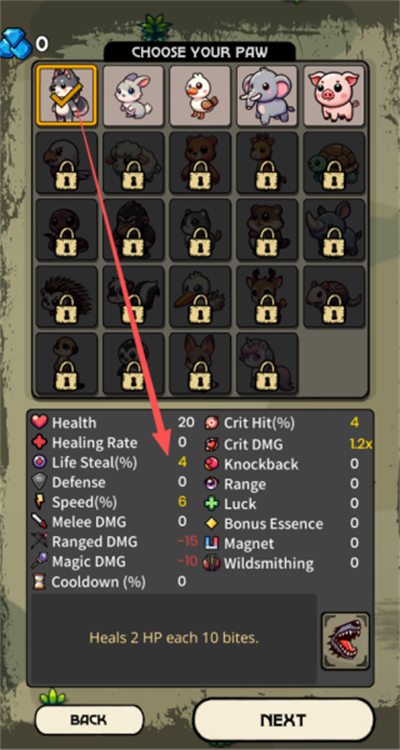Tap the locked gorilla character
This screenshot has width=400, height=750.
[133, 229]
